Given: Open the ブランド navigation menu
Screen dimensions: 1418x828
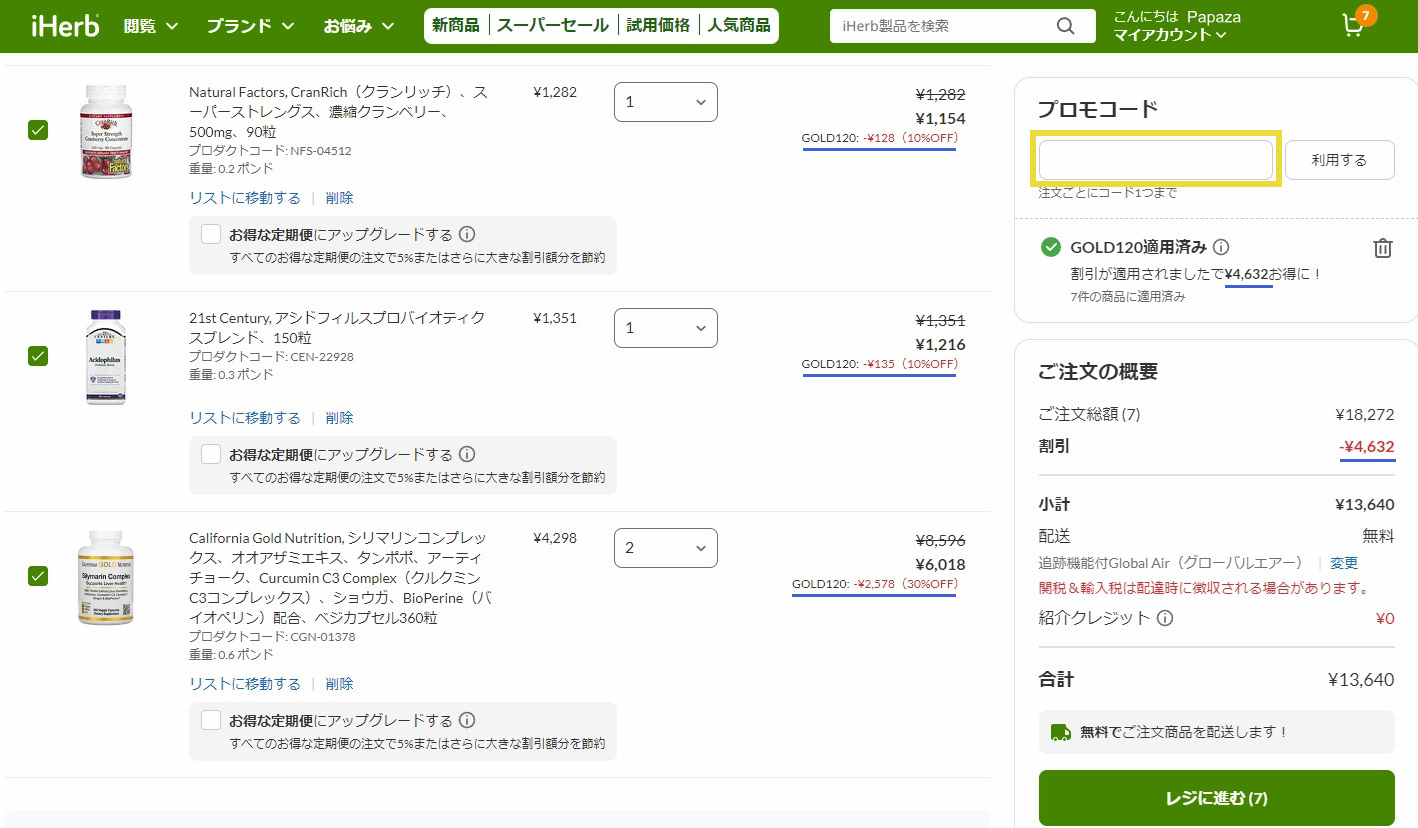Looking at the screenshot, I should point(250,26).
